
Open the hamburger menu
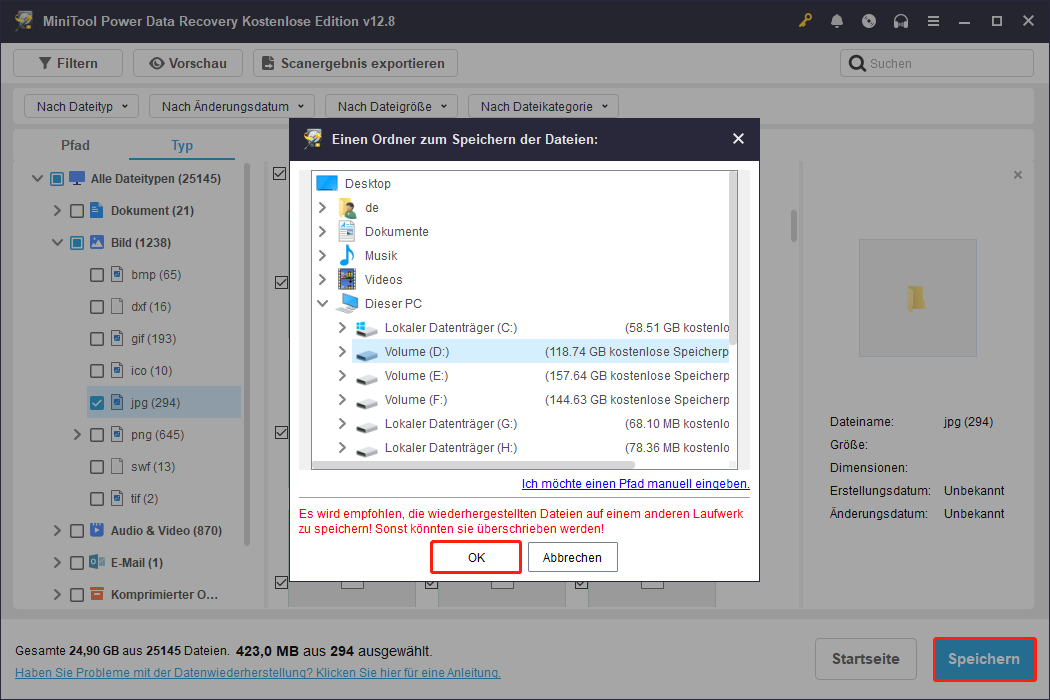(933, 20)
